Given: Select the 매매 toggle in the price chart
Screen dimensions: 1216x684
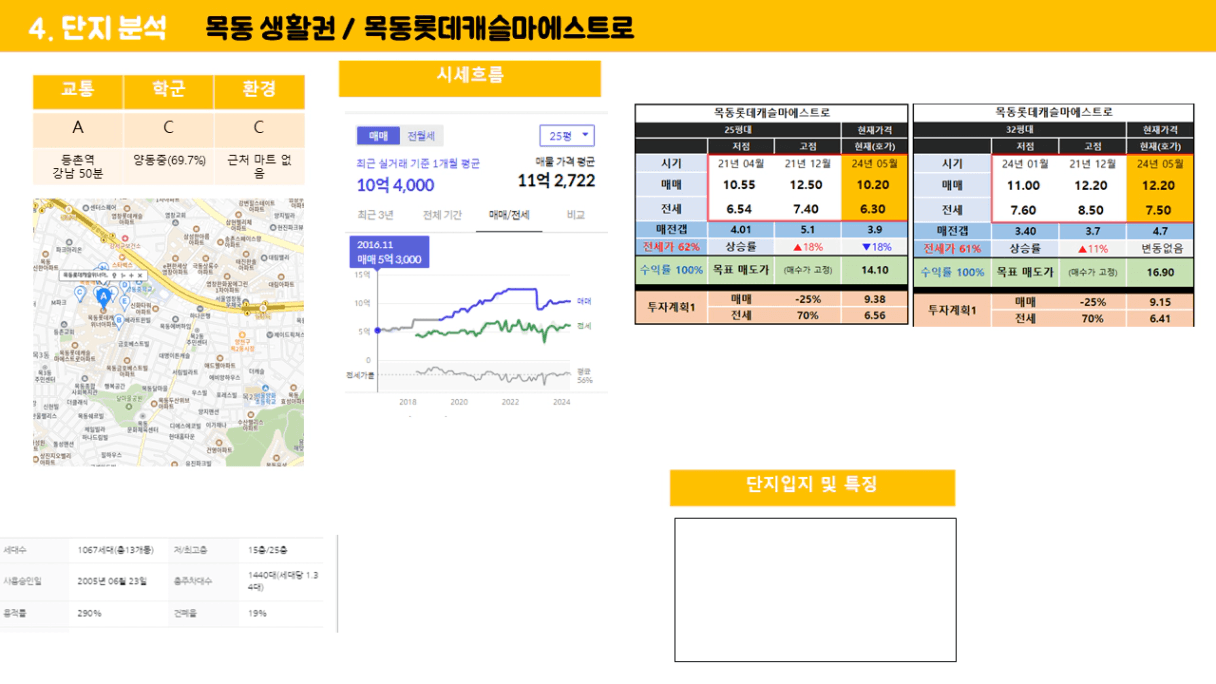Looking at the screenshot, I should tap(379, 136).
